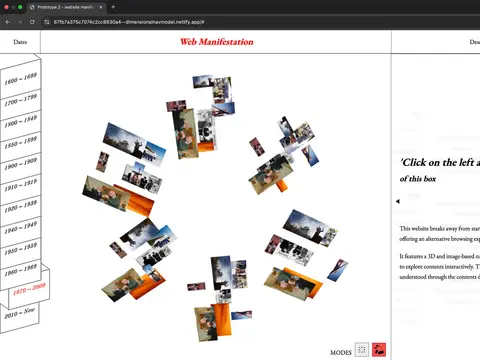Open a new browser tab with plus icon
The height and width of the screenshot is (360, 480).
[113, 7]
